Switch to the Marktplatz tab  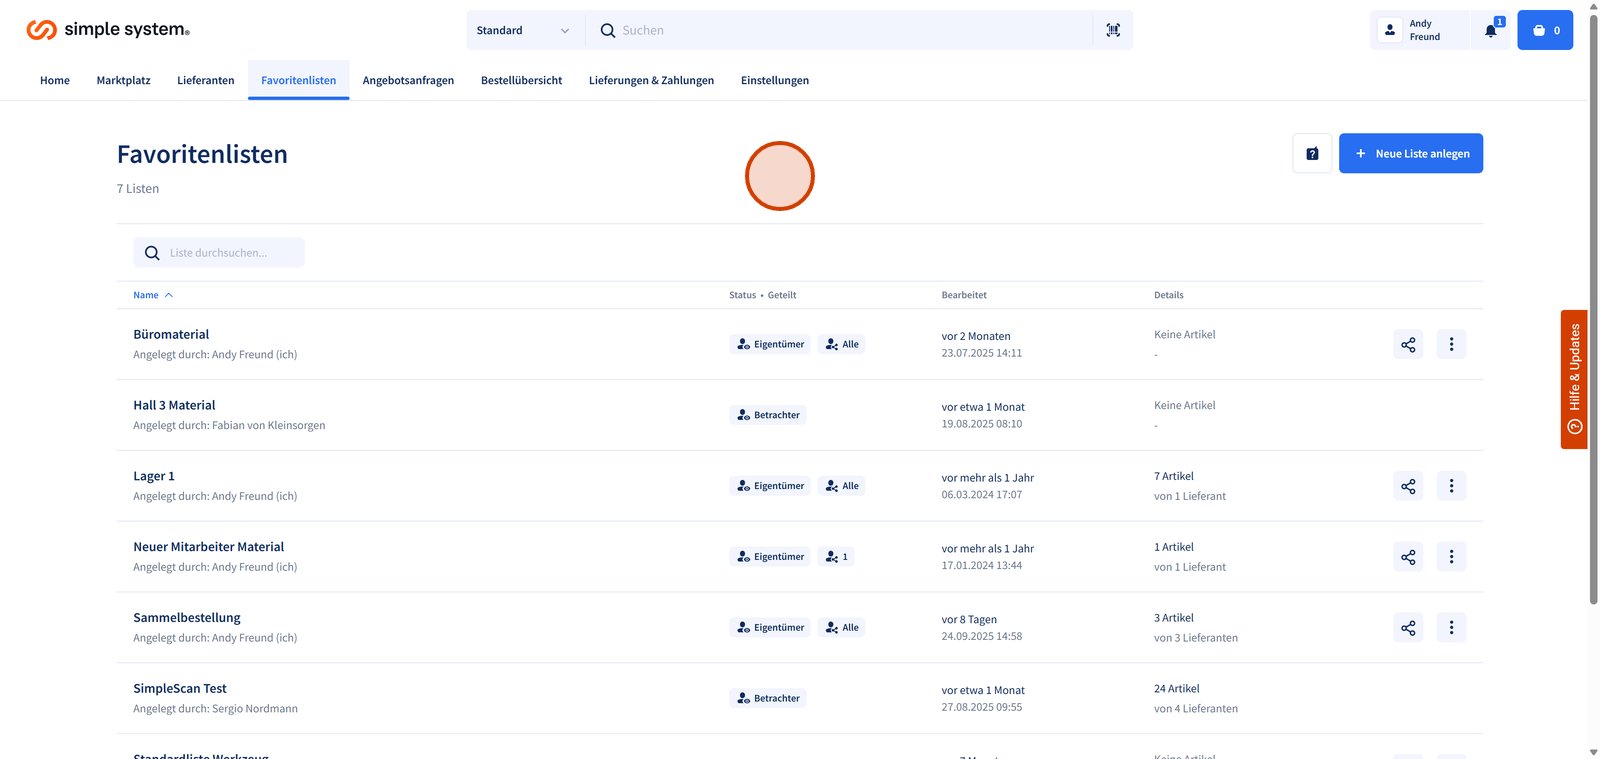[123, 80]
